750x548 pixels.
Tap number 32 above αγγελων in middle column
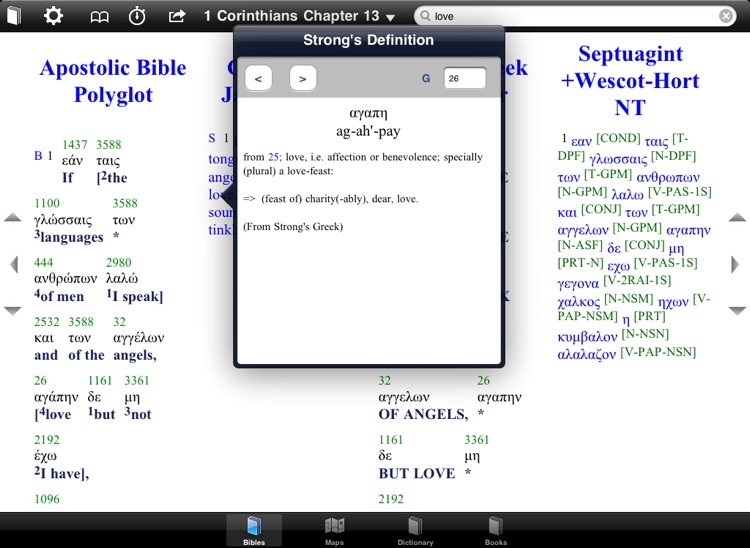click(385, 381)
